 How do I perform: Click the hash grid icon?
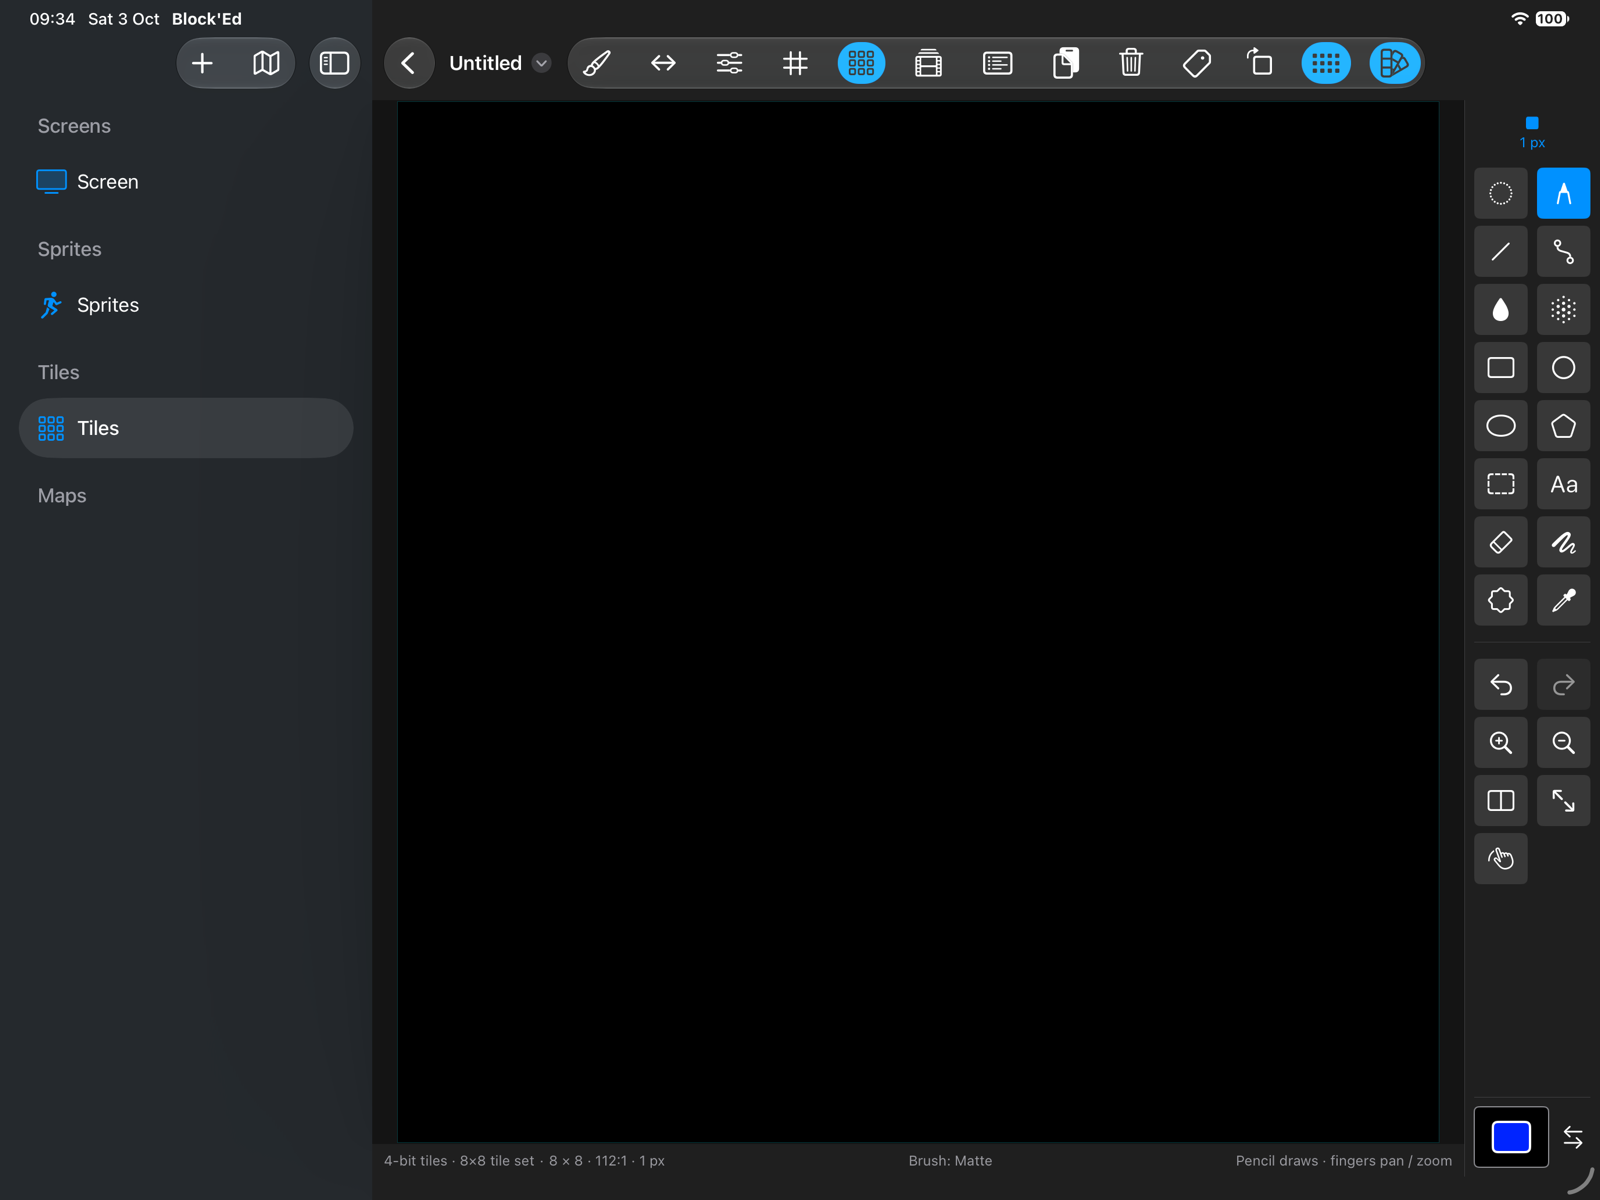pyautogui.click(x=795, y=63)
